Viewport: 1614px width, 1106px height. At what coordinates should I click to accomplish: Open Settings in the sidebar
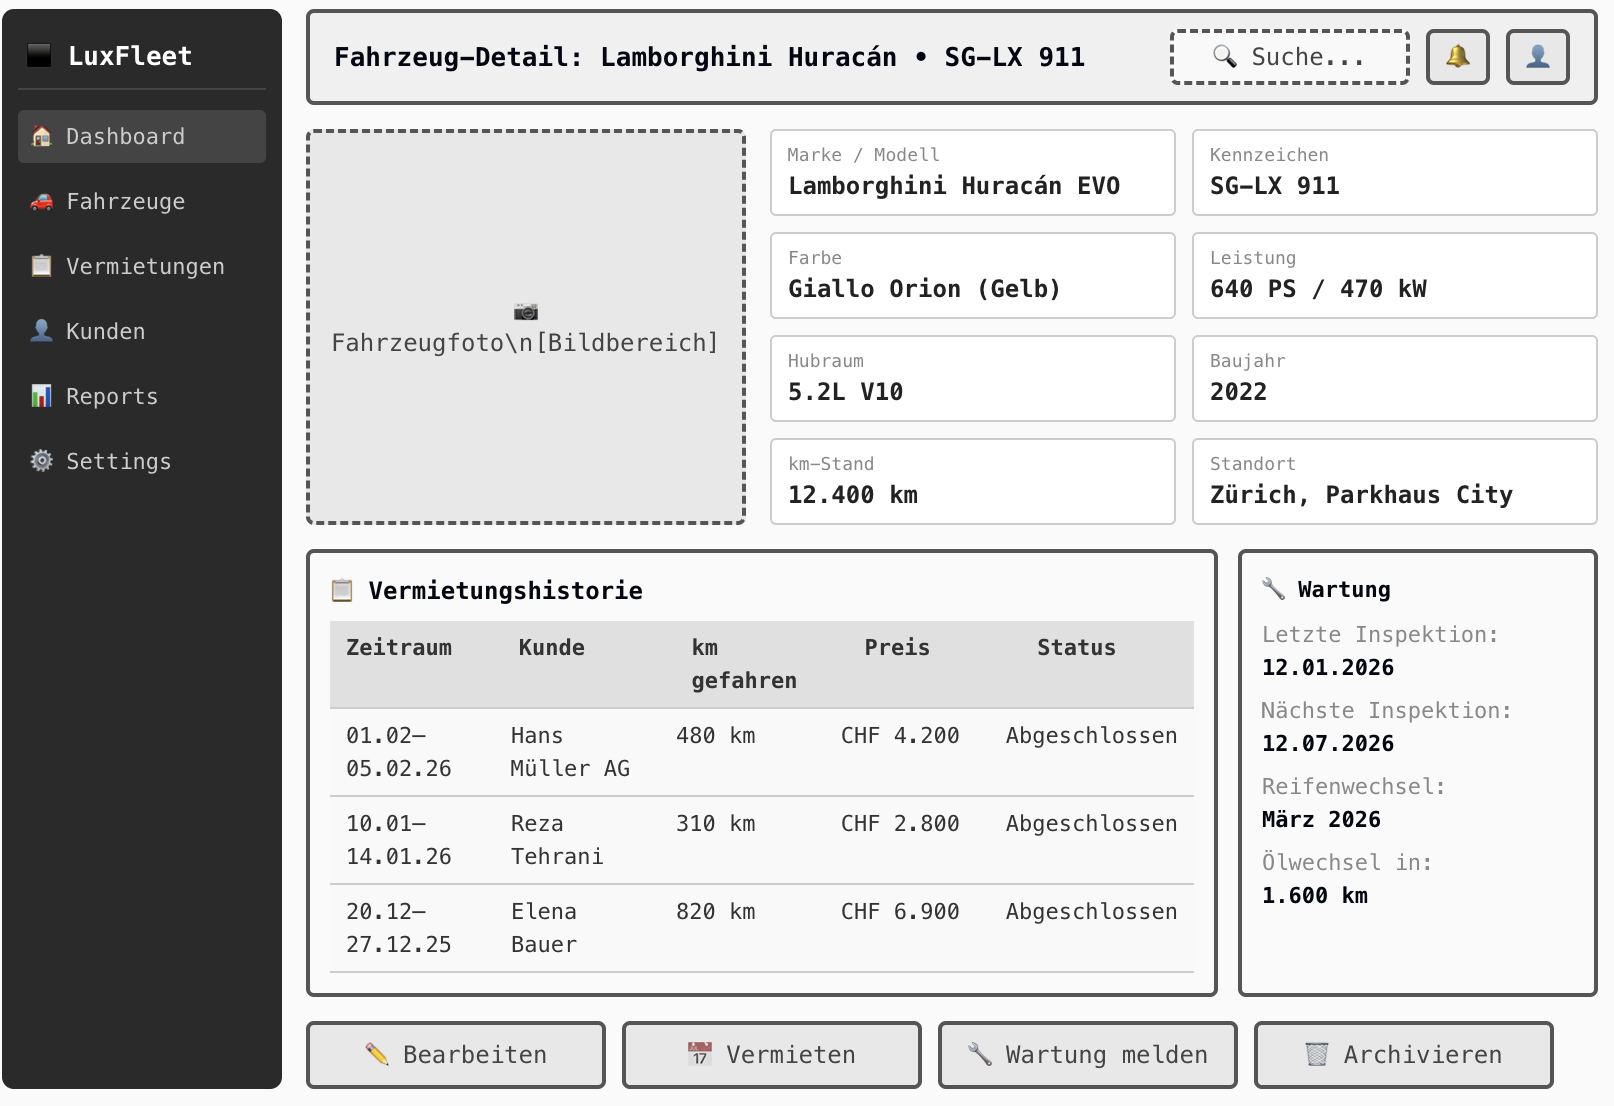click(142, 461)
